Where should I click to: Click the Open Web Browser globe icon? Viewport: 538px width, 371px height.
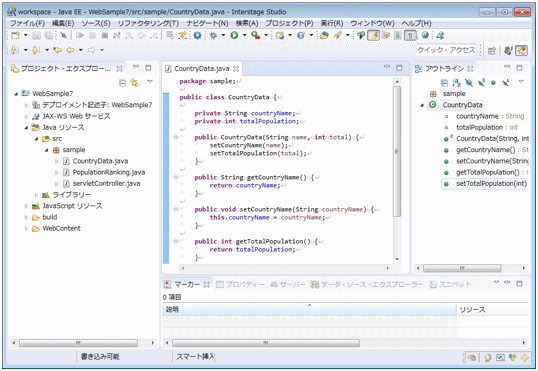pyautogui.click(x=425, y=35)
